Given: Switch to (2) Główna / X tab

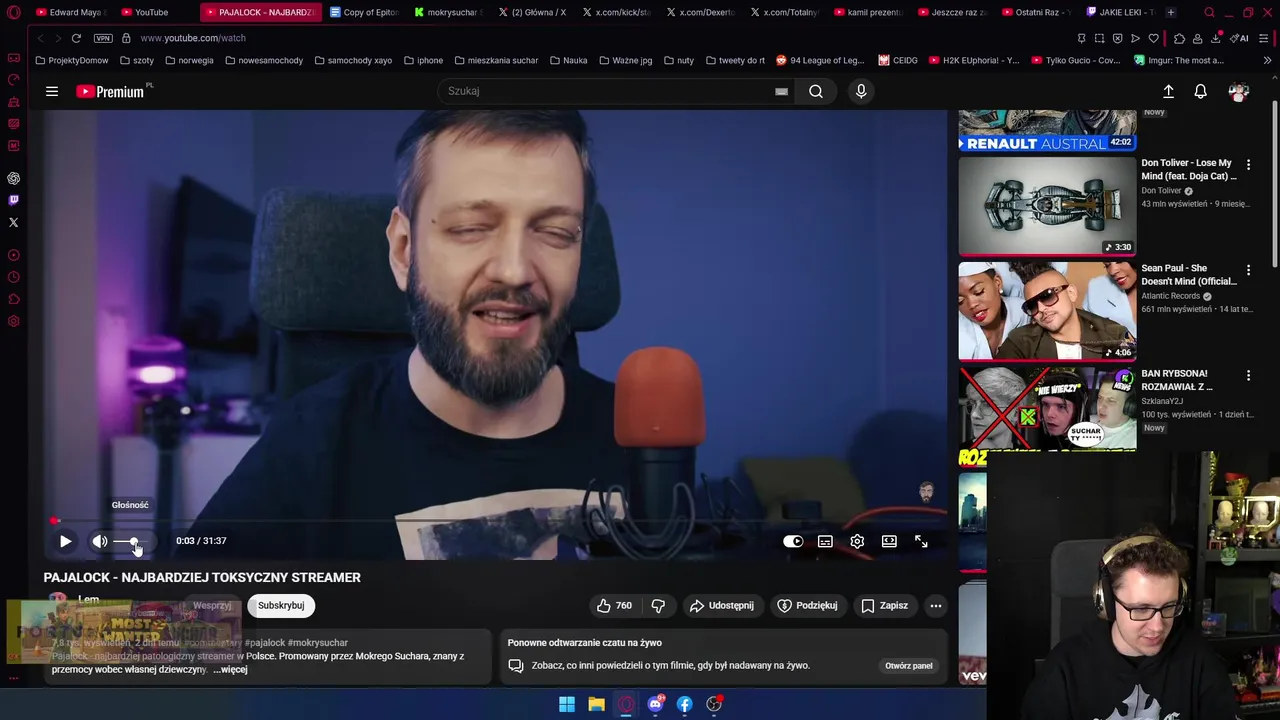Looking at the screenshot, I should coord(532,12).
